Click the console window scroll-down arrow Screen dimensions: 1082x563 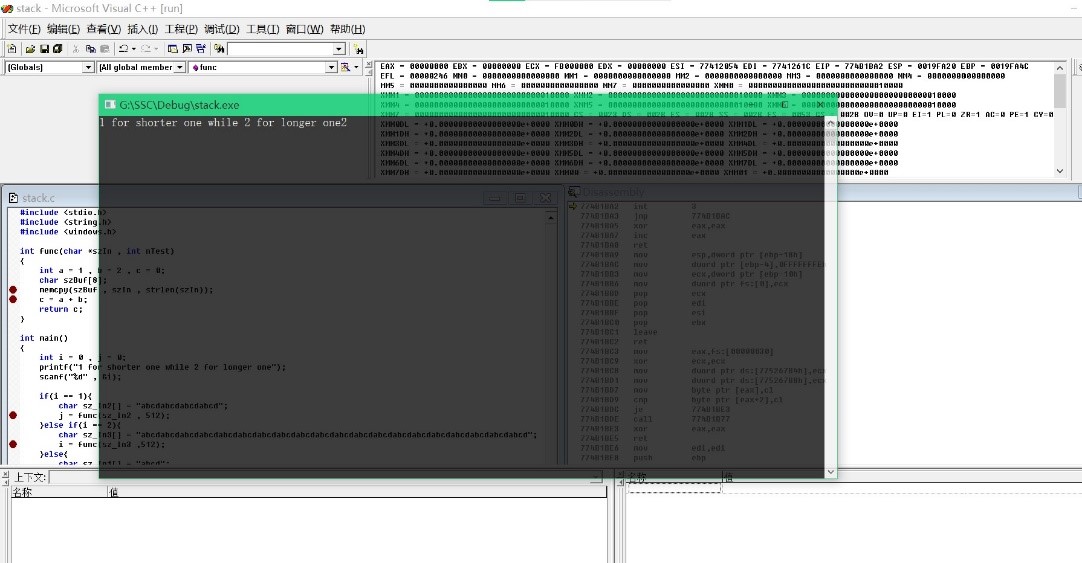[830, 472]
